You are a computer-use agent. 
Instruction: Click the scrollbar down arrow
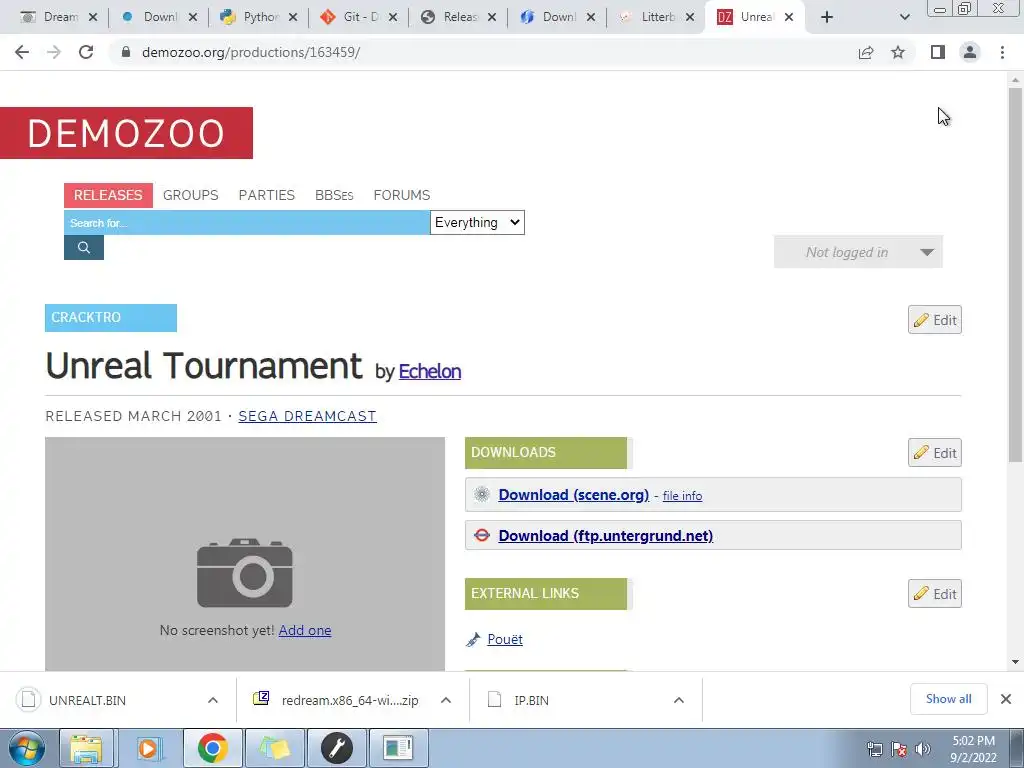[1015, 662]
